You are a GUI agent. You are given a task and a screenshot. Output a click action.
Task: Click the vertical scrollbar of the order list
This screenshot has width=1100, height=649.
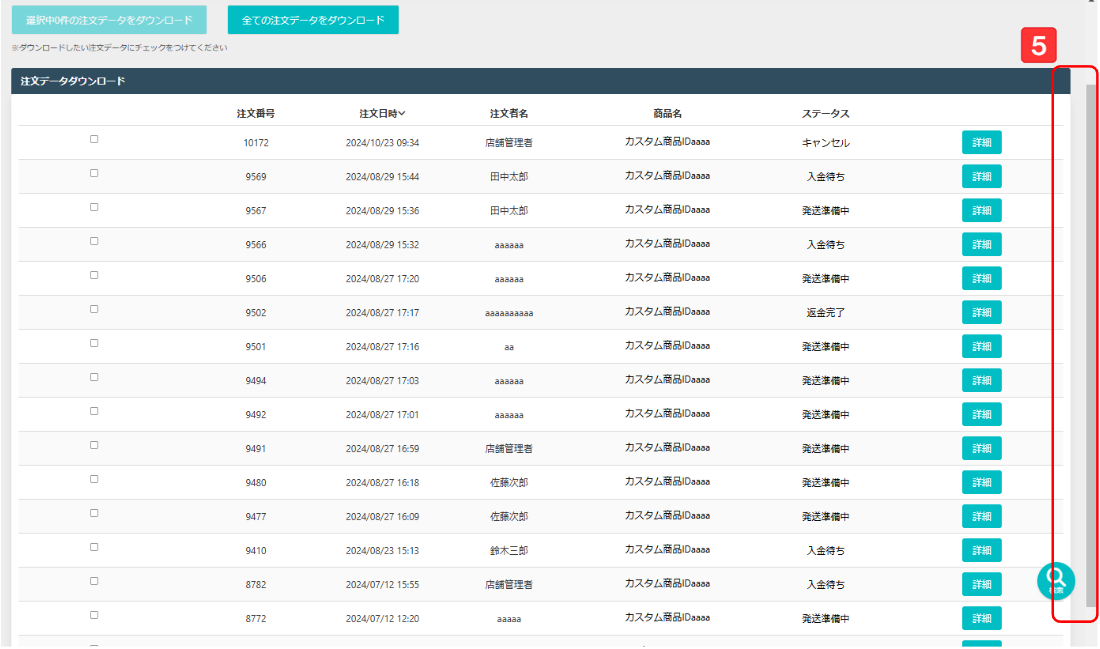click(1091, 344)
